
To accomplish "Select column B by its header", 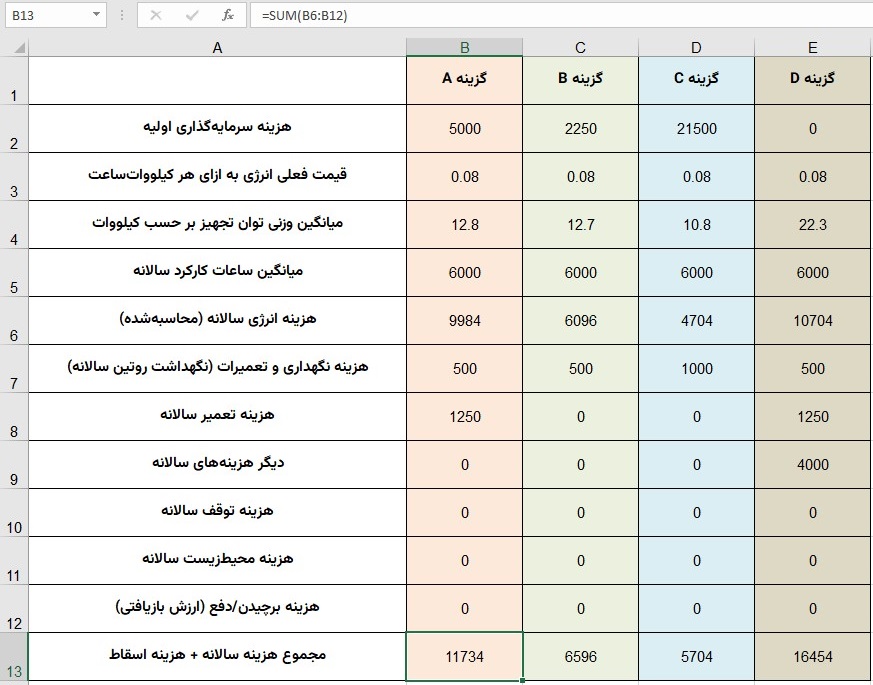I will 463,46.
